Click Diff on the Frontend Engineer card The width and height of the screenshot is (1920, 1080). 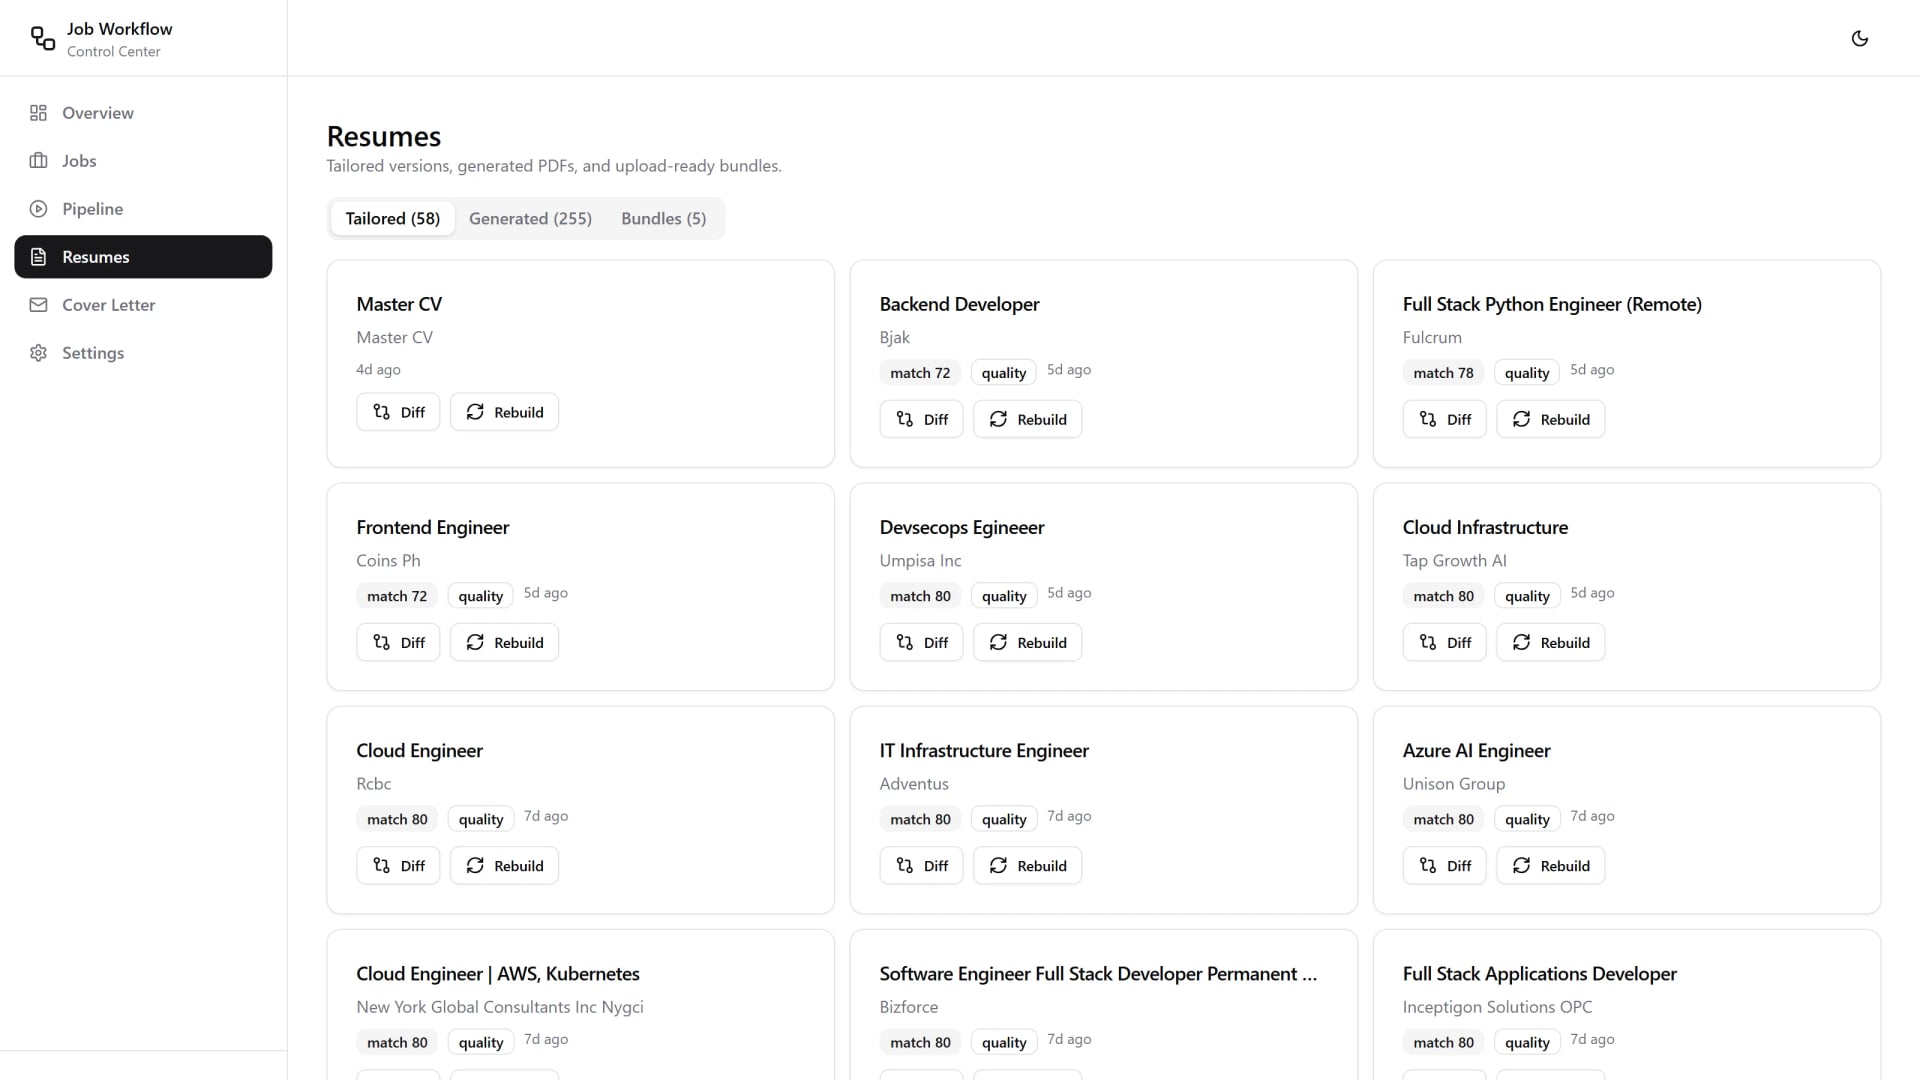[x=398, y=642]
